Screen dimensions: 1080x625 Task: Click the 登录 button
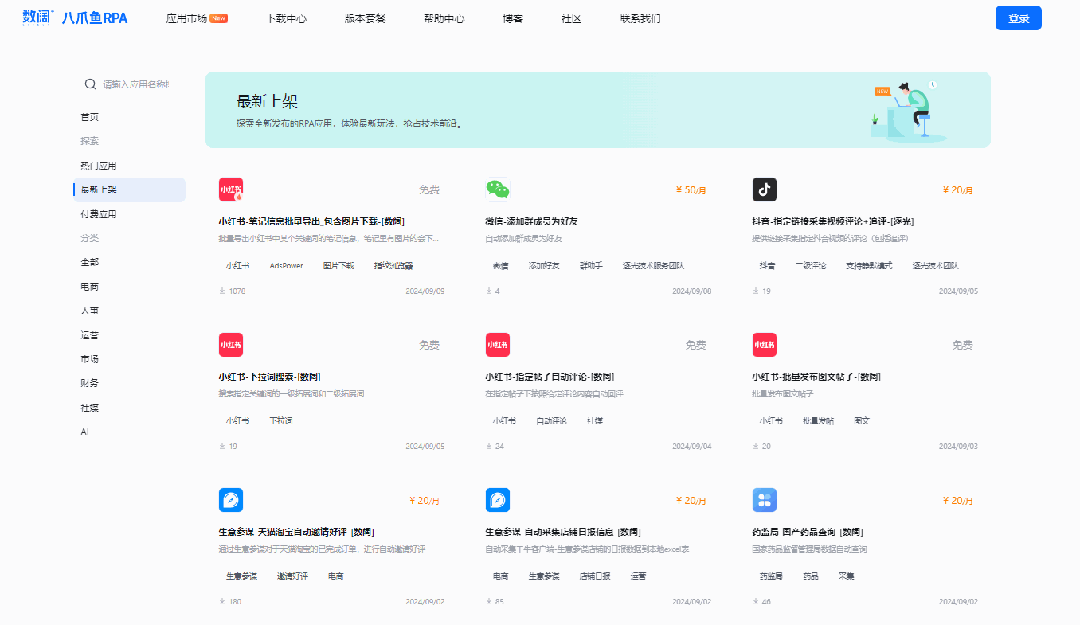[x=1018, y=18]
